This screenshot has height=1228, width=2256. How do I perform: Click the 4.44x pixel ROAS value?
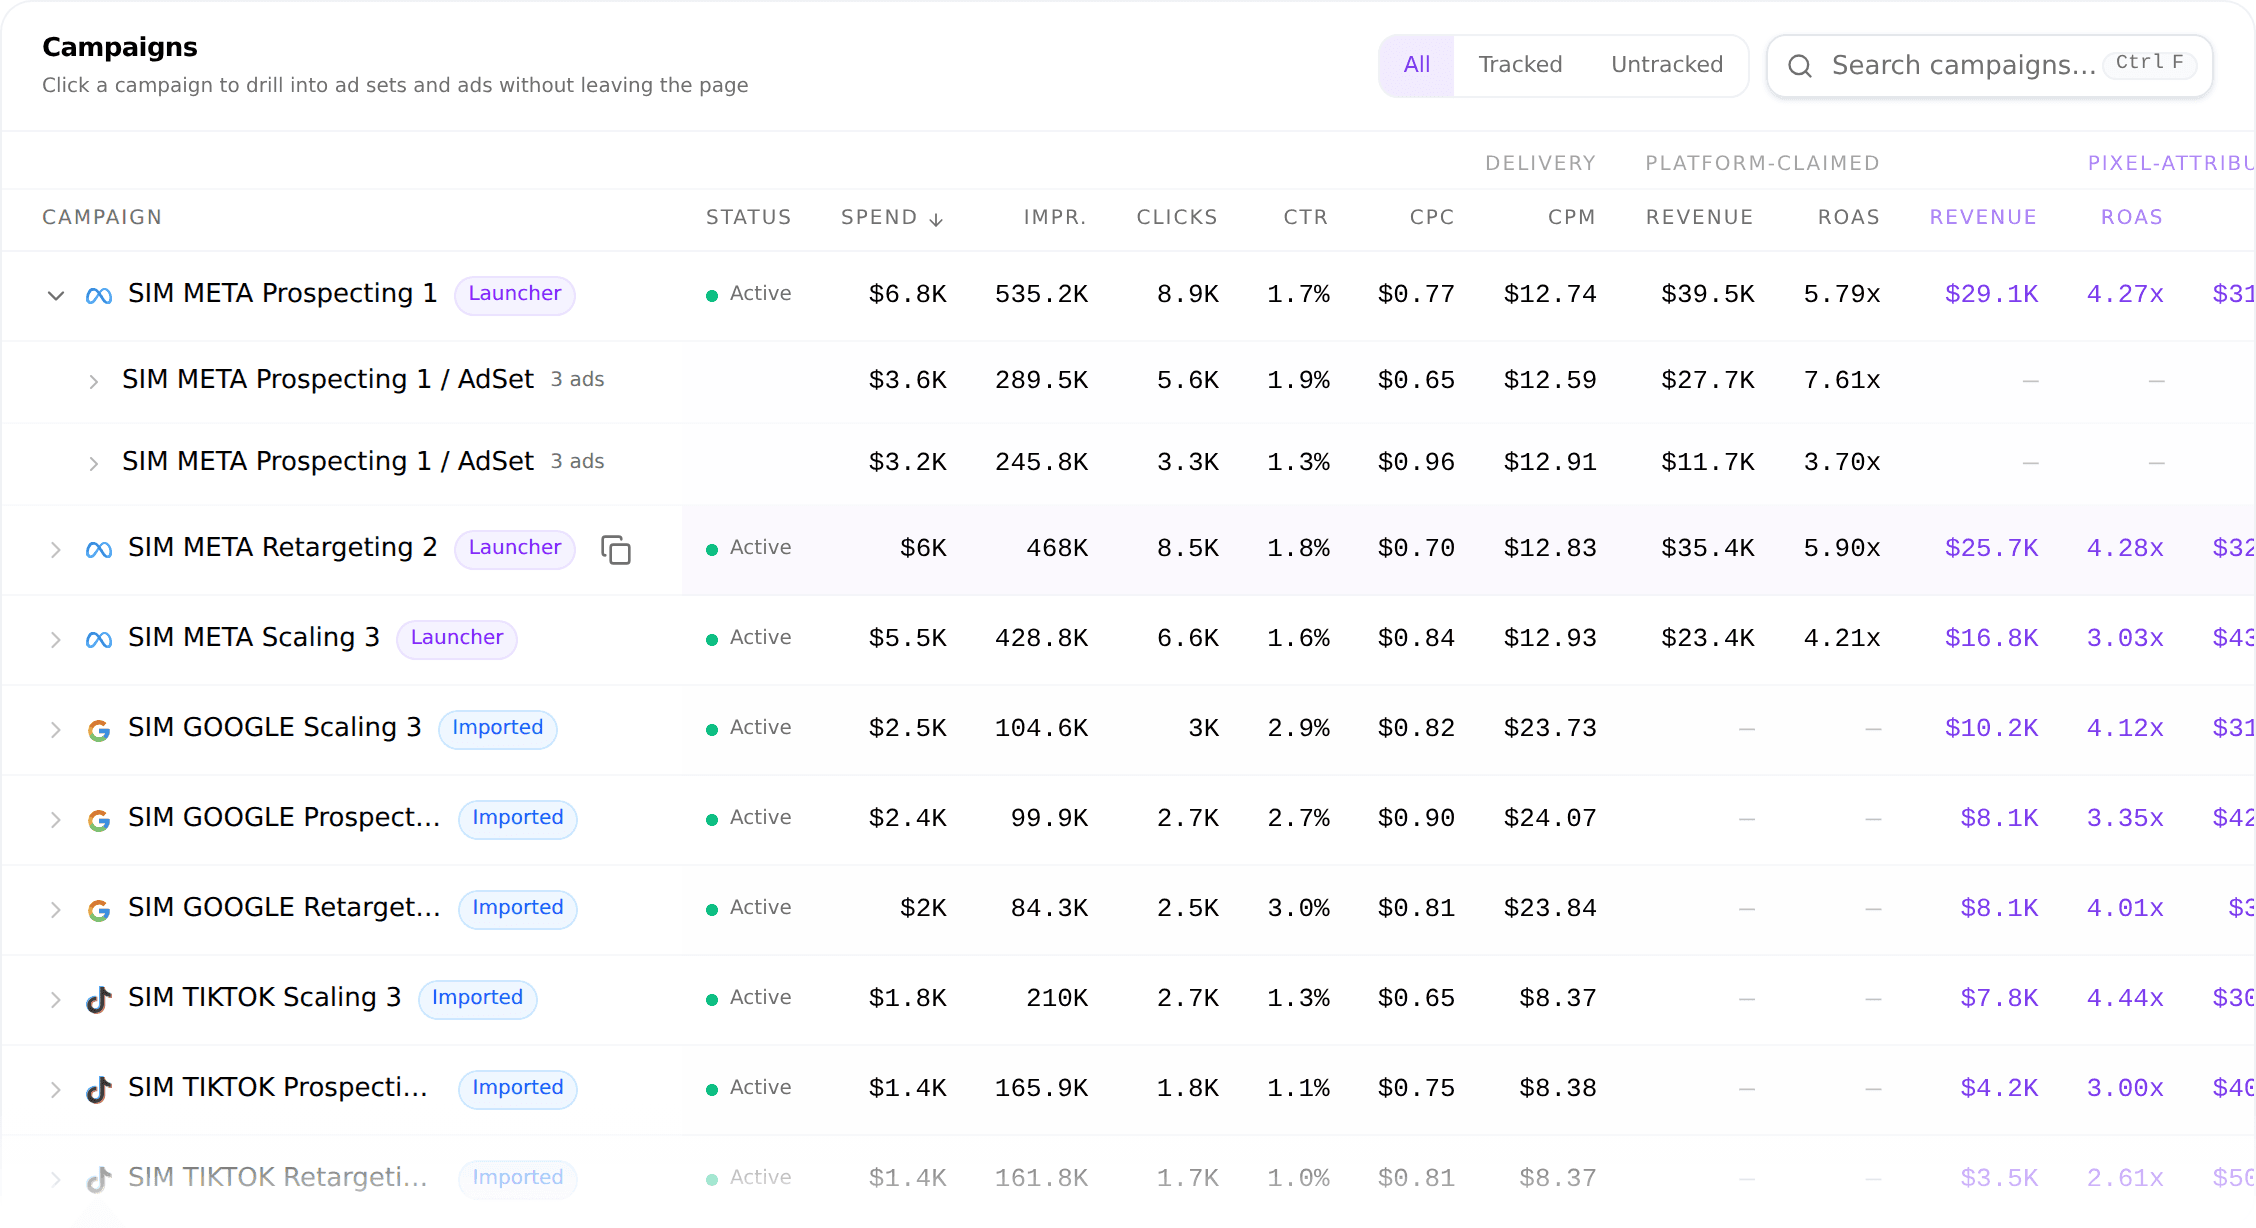click(2125, 999)
